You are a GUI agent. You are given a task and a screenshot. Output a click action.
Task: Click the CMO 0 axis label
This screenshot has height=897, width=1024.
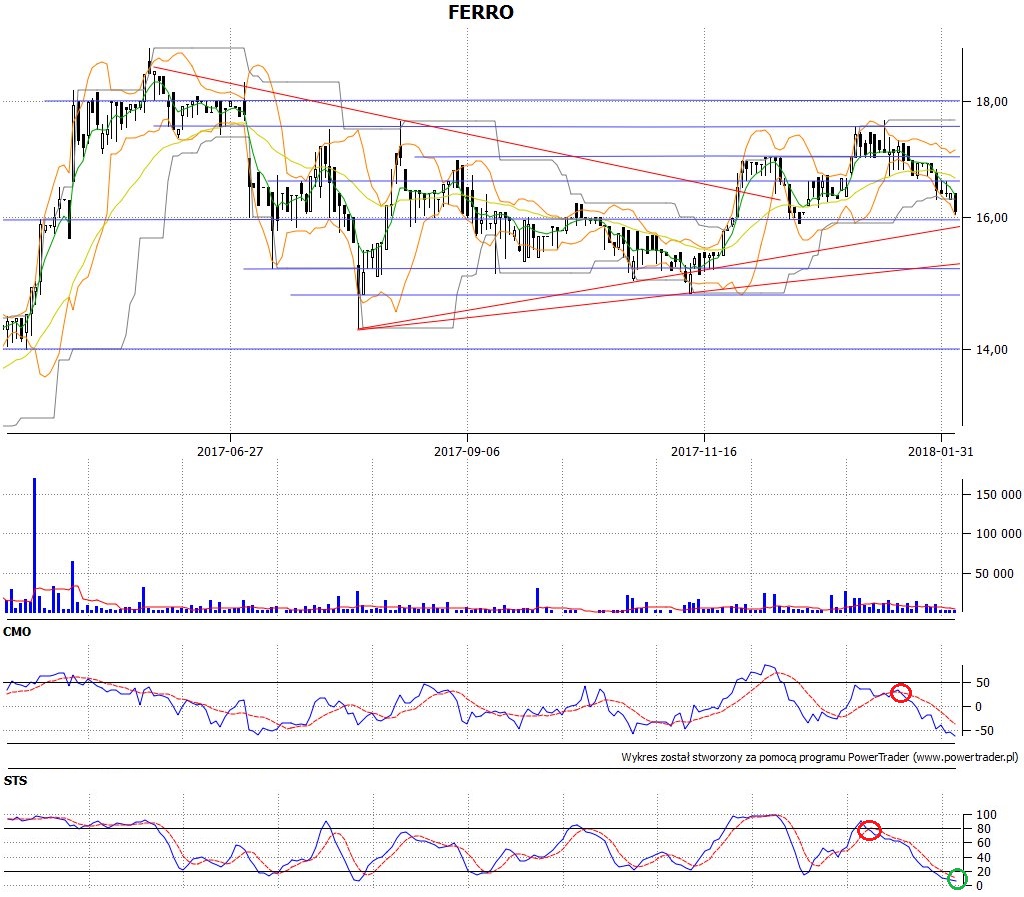[x=978, y=707]
